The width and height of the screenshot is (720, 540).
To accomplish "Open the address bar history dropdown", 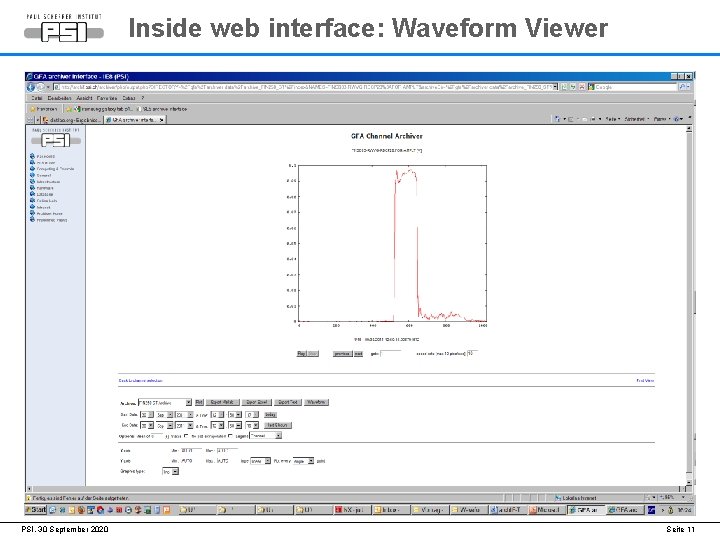I will pyautogui.click(x=555, y=87).
